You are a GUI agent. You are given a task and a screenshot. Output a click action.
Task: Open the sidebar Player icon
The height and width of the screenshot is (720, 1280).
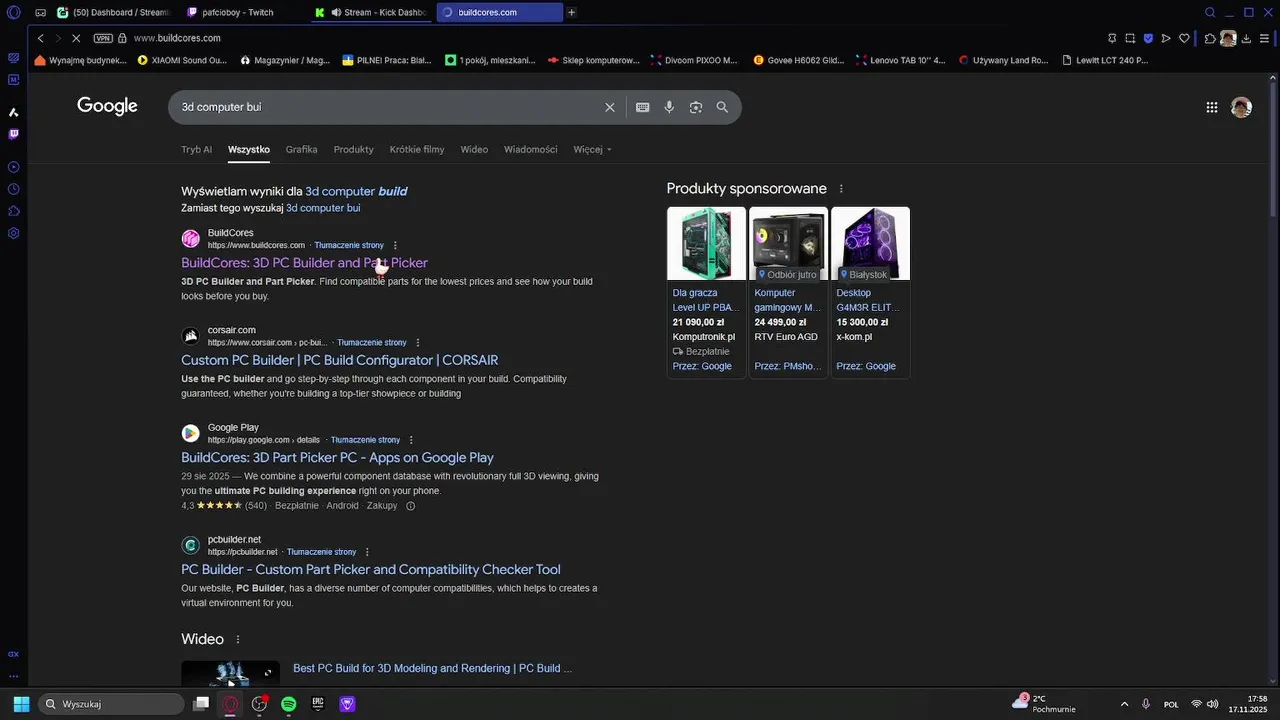click(14, 167)
